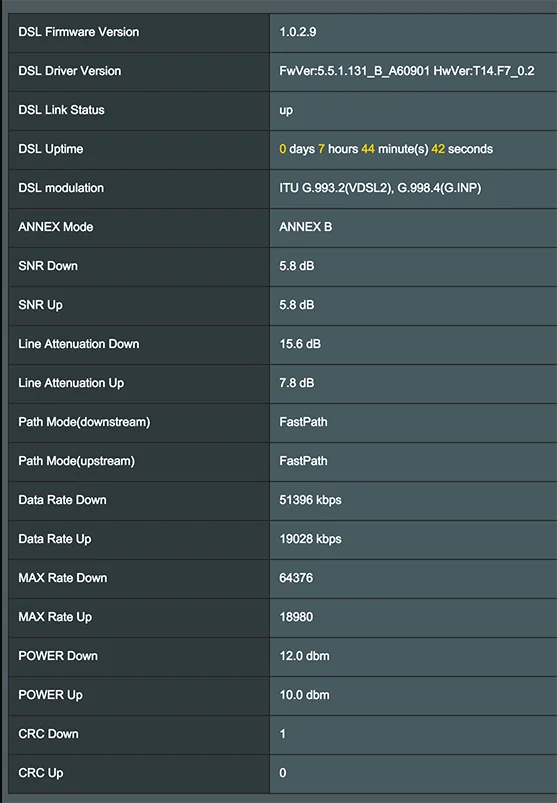Click the Path Mode(upstream) label
The image size is (557, 803).
[x=77, y=461]
